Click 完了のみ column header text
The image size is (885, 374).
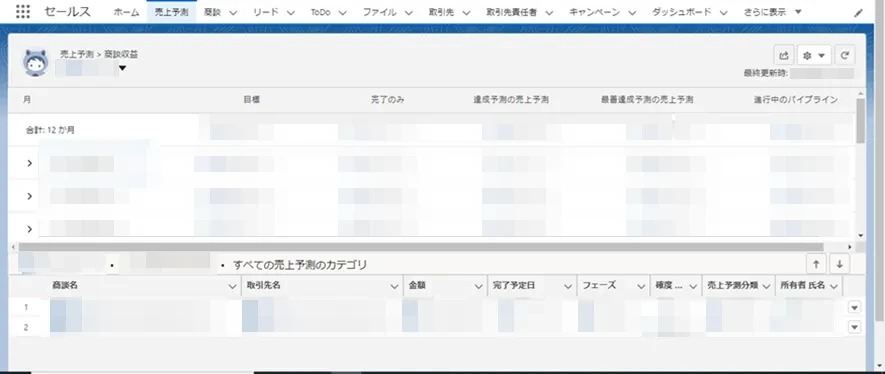click(387, 100)
